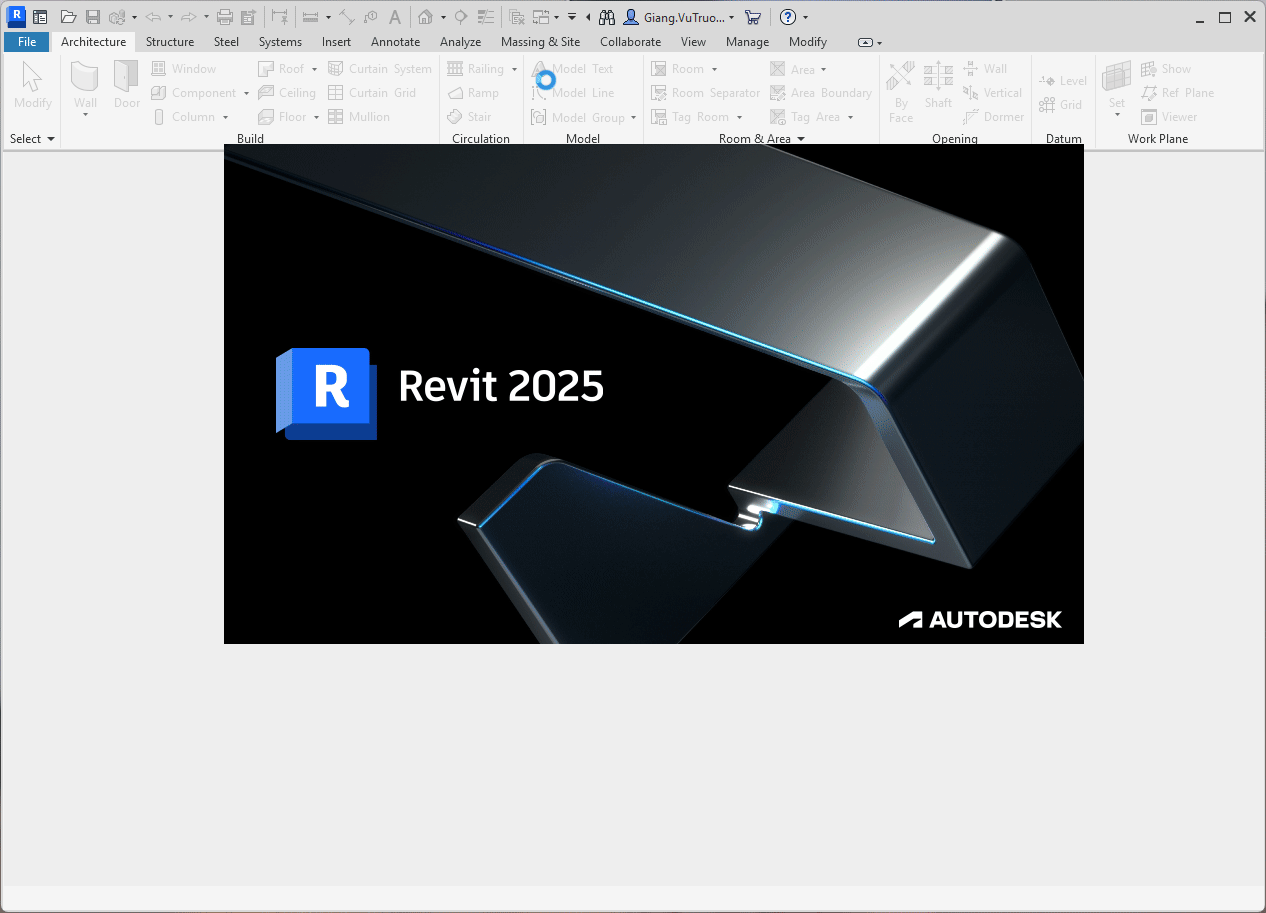Click the Open folder icon
1266x913 pixels.
click(68, 17)
